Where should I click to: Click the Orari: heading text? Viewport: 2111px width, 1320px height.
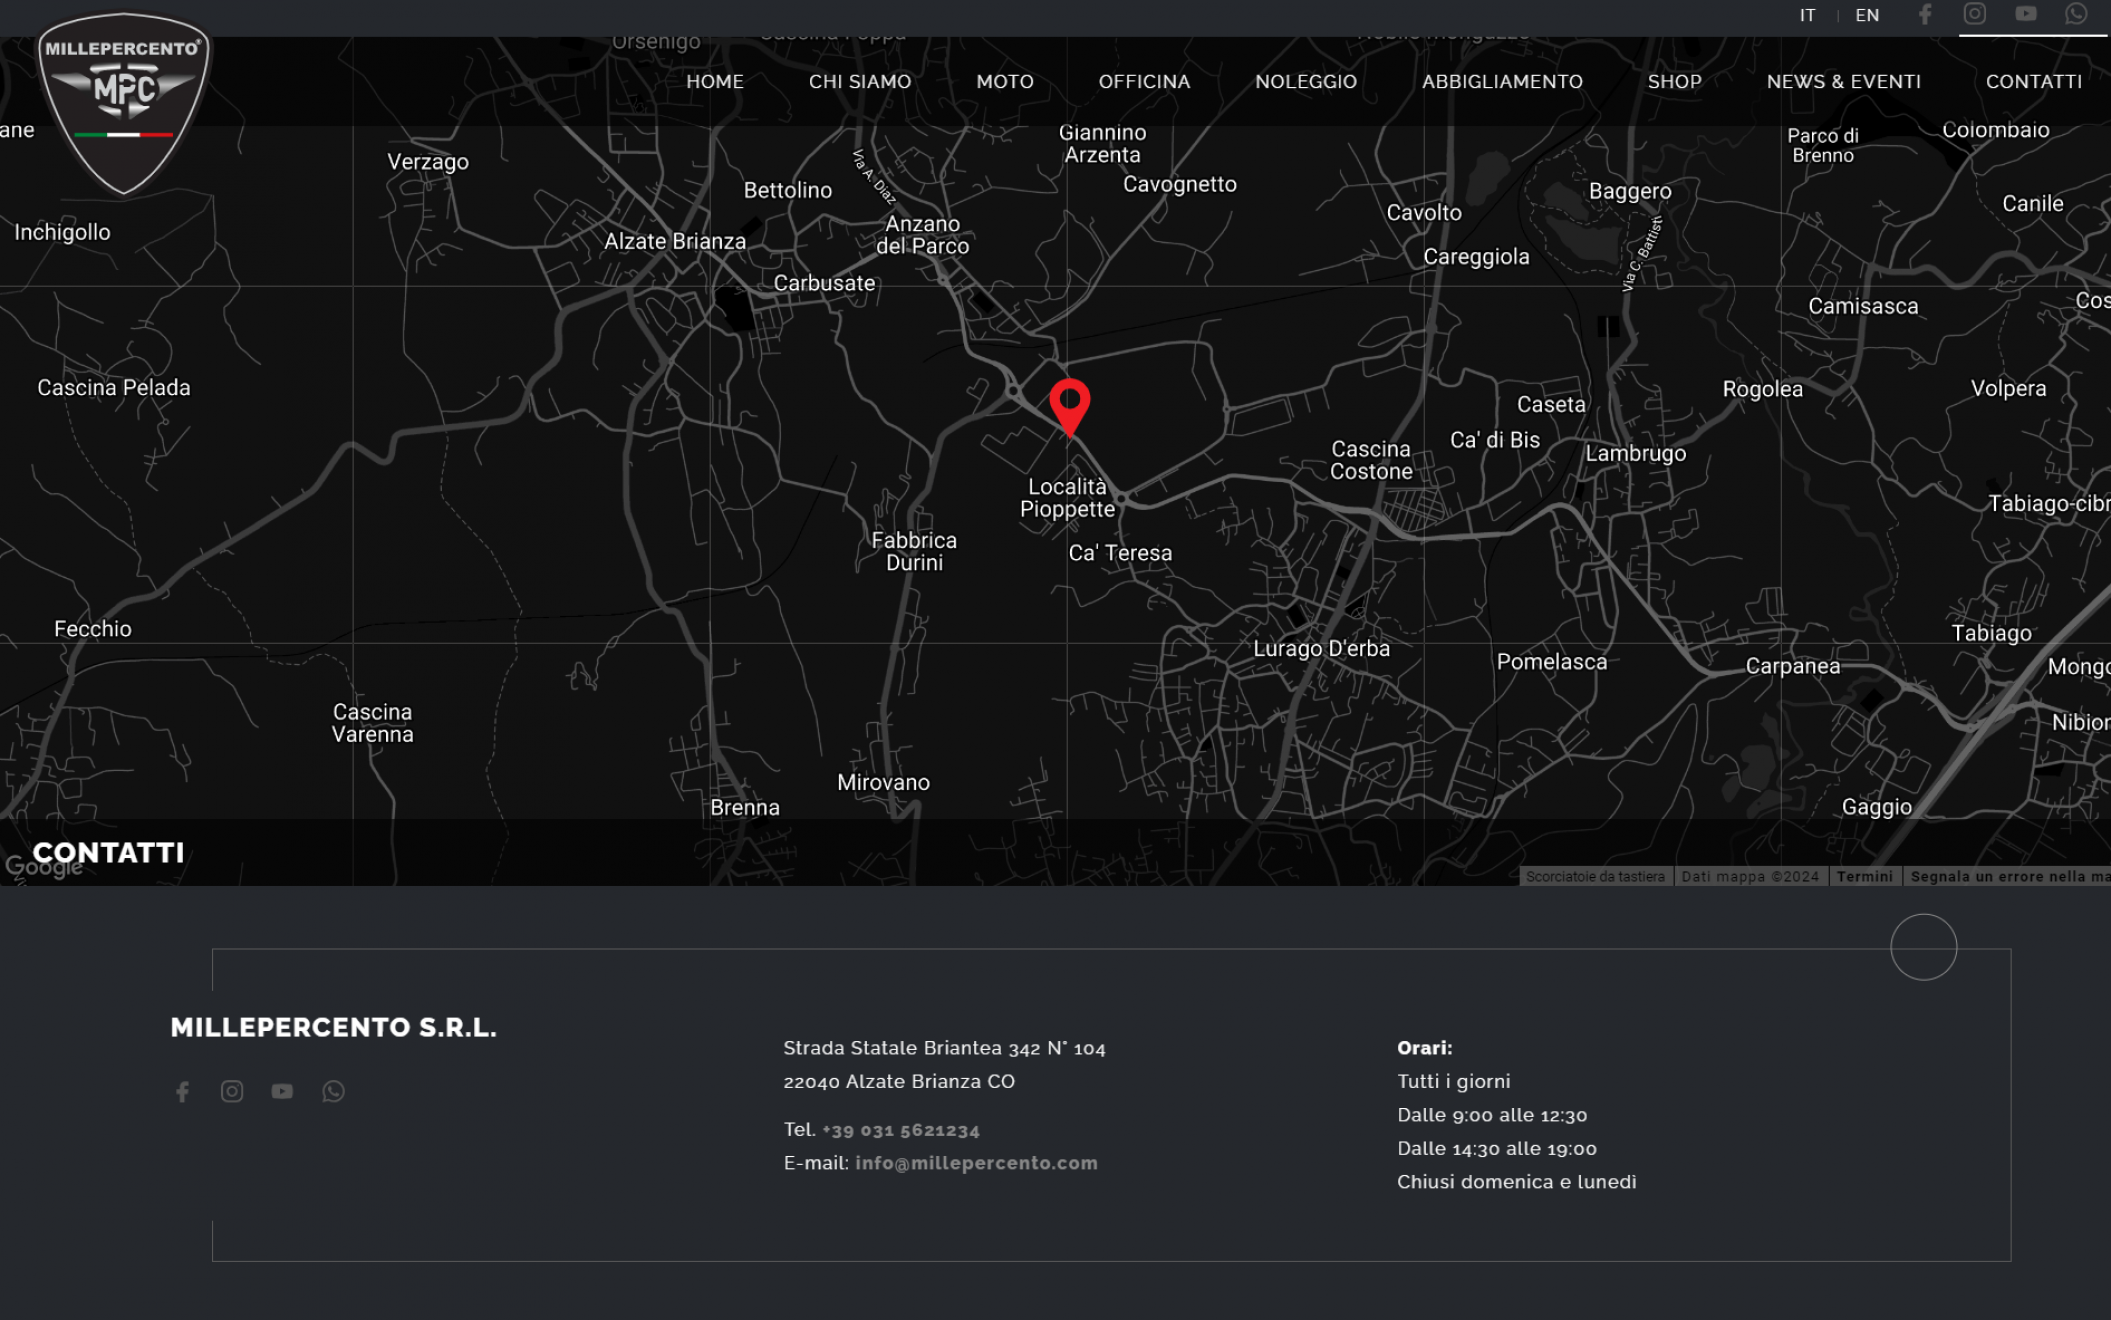click(x=1424, y=1048)
